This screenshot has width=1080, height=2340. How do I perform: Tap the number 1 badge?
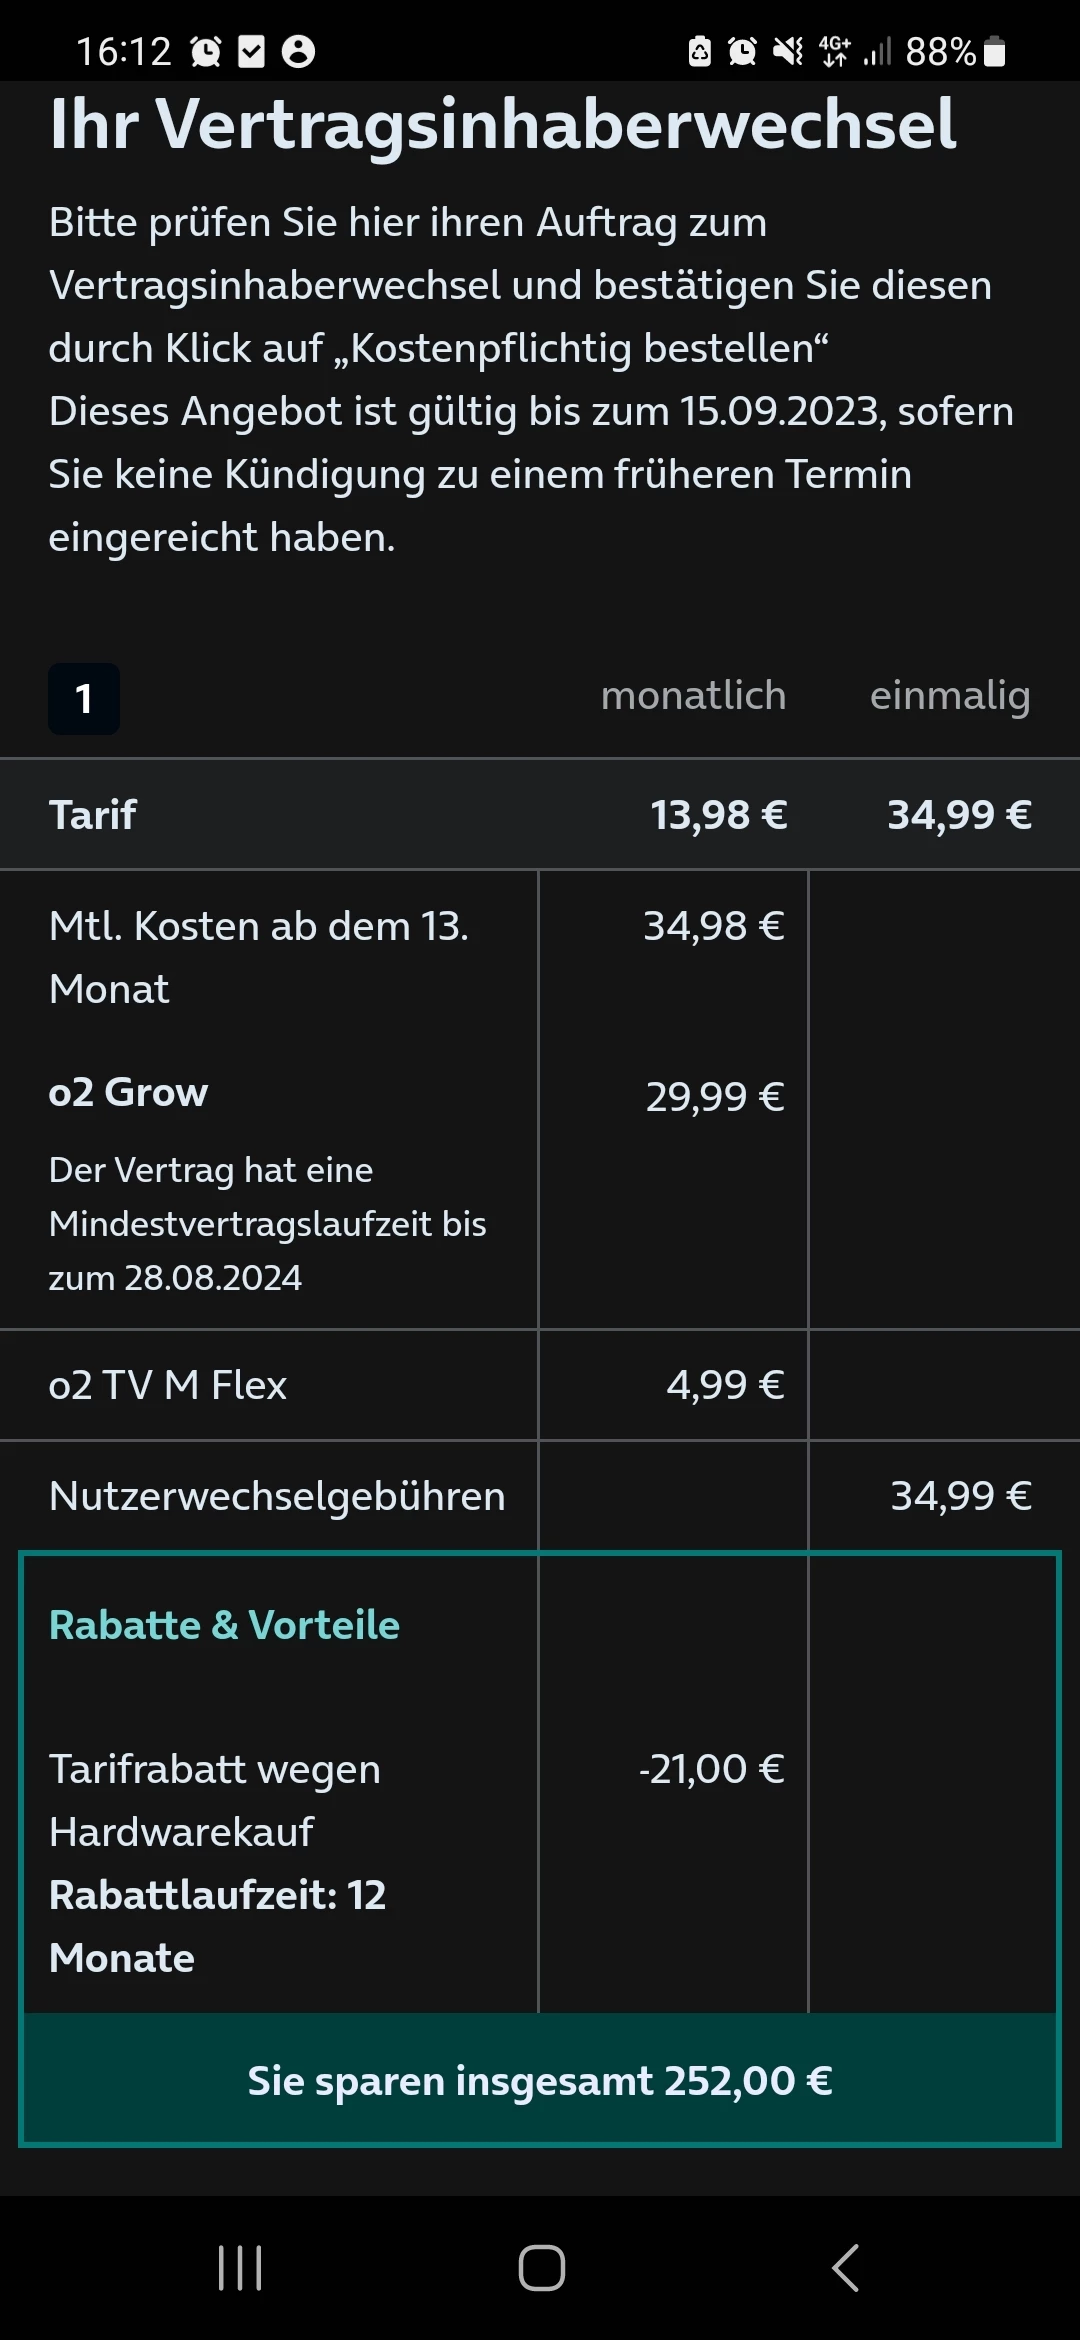[84, 699]
